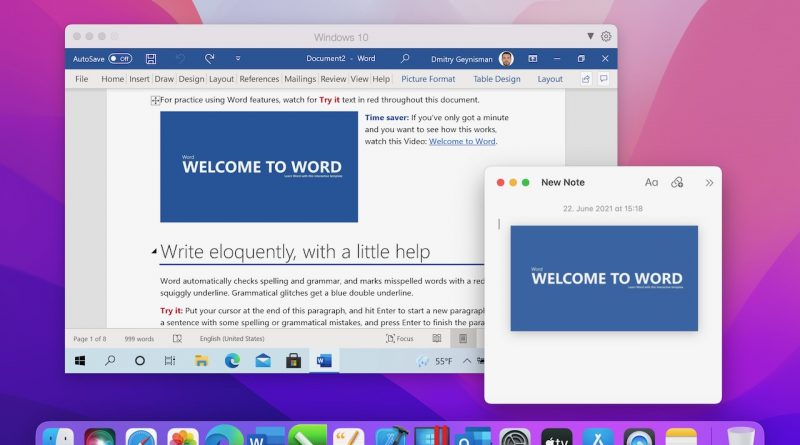Switch to the Review tab

pyautogui.click(x=333, y=79)
